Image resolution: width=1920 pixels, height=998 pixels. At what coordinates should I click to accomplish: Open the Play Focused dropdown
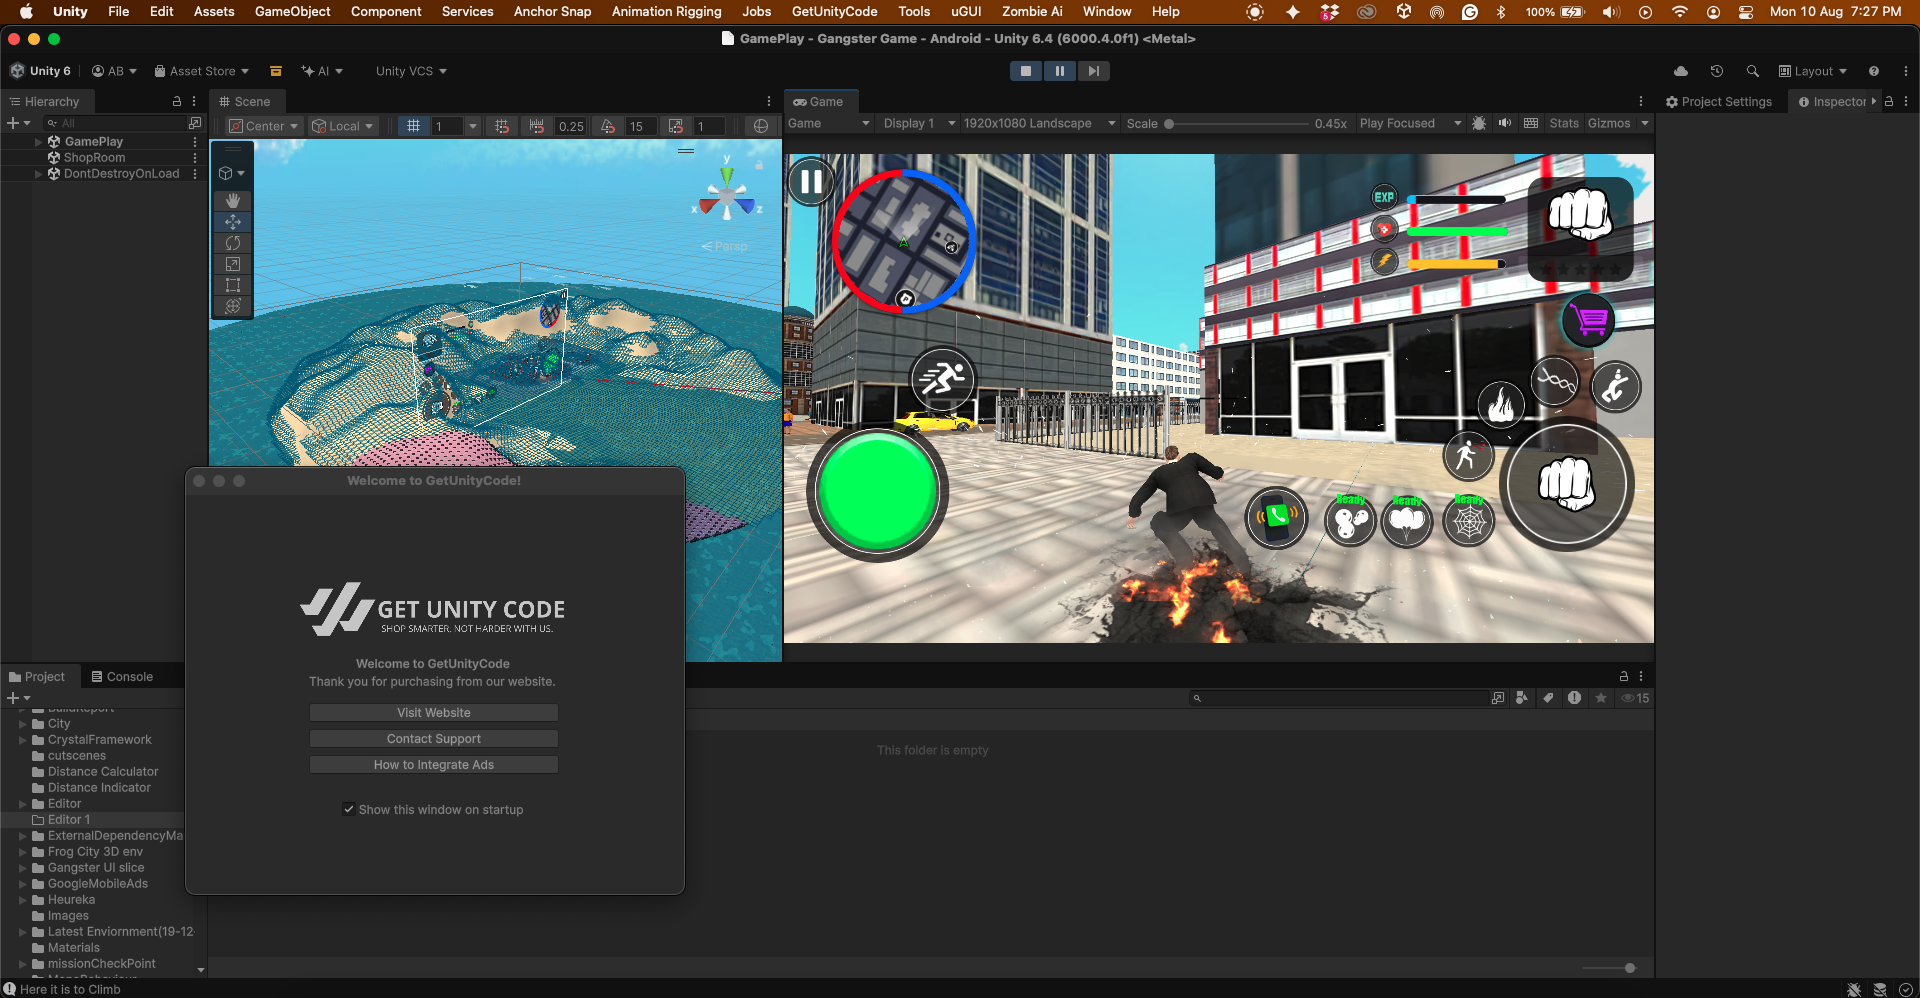click(x=1410, y=123)
